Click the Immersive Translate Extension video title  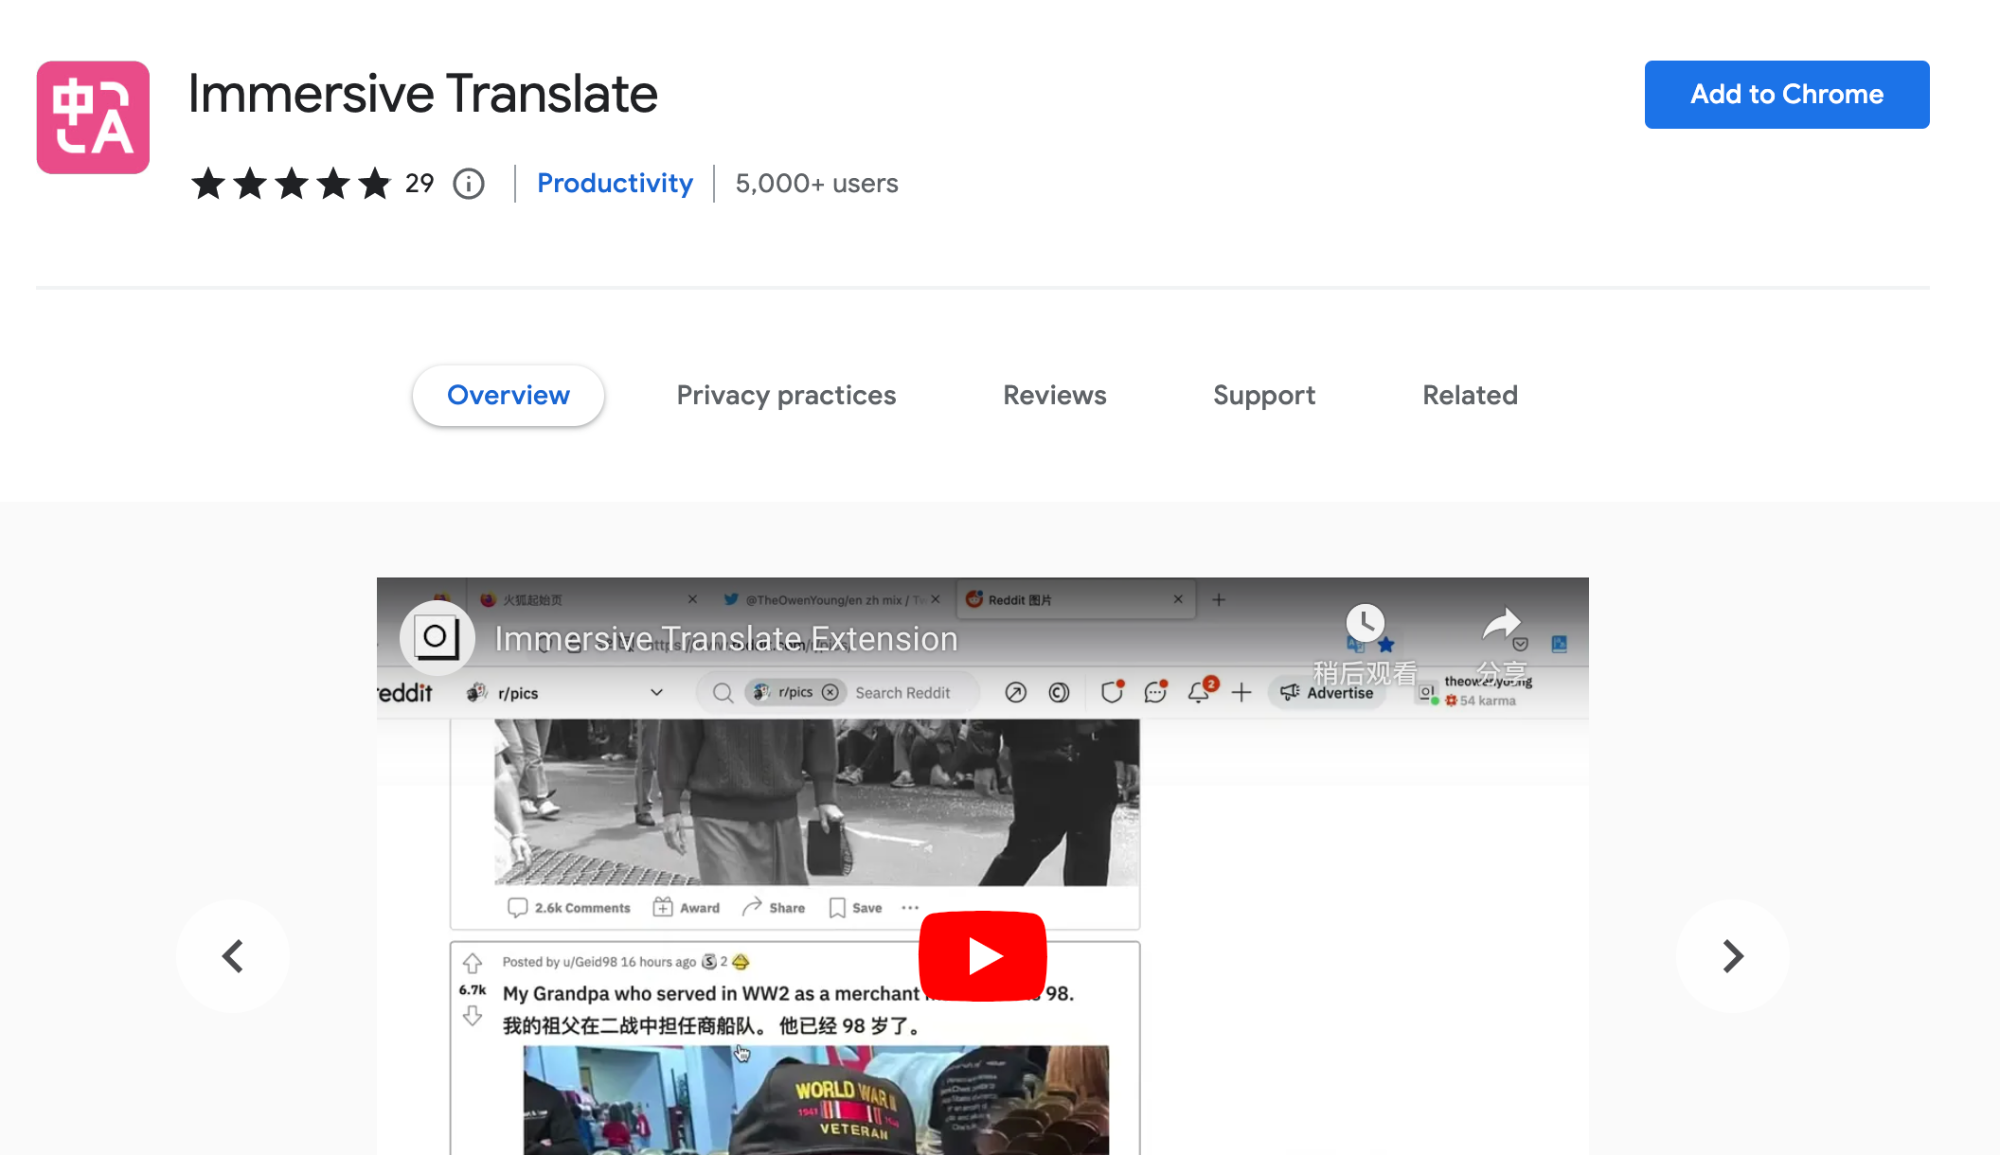[726, 638]
